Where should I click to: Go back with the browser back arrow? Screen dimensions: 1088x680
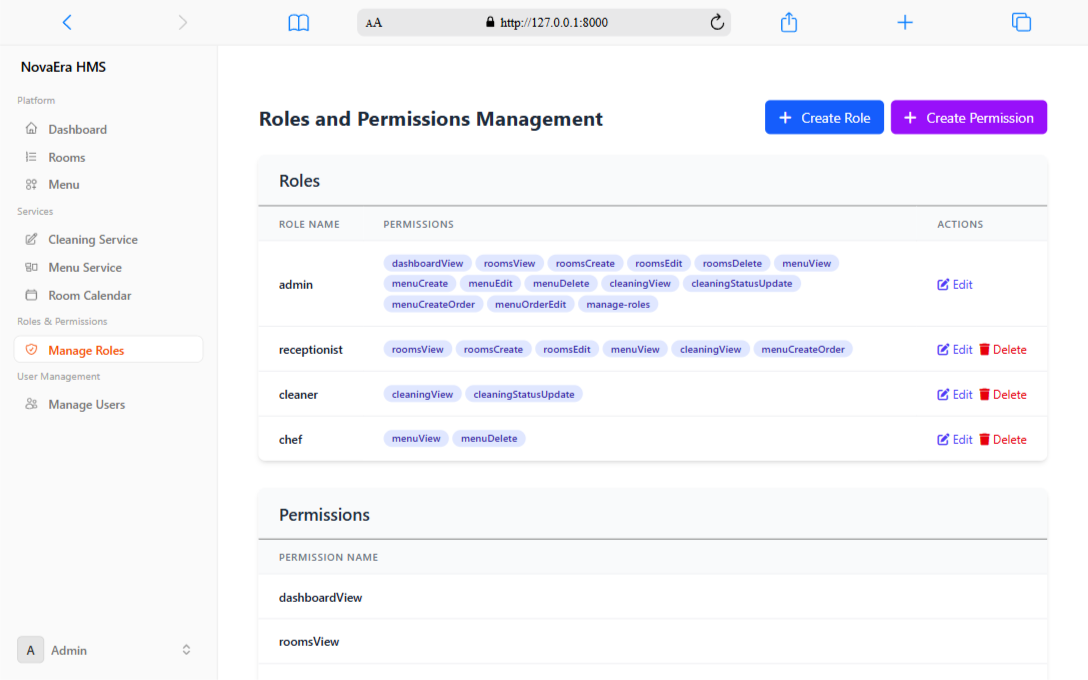point(67,22)
